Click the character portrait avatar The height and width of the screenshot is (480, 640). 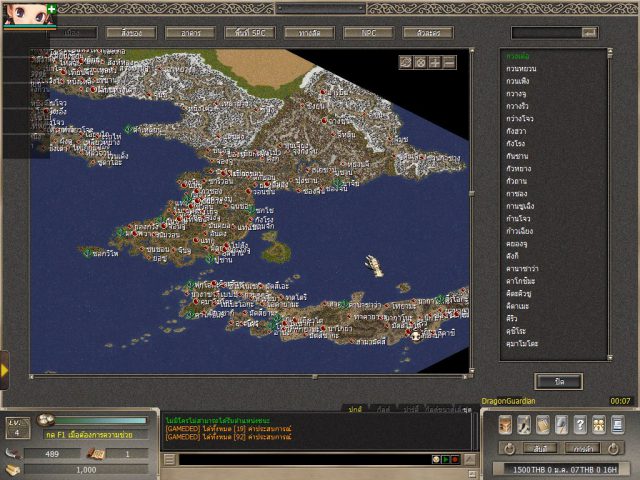[20, 11]
